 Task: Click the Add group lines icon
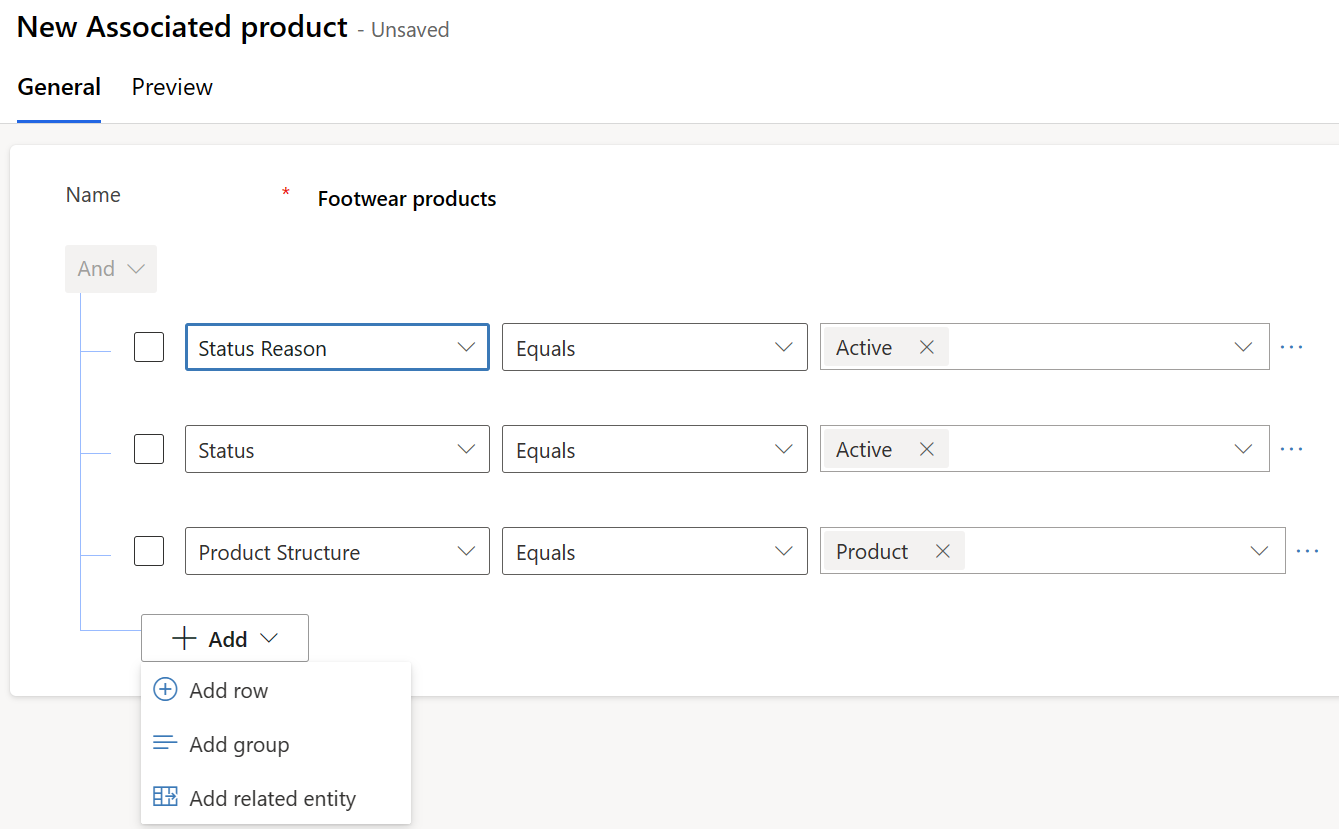165,744
